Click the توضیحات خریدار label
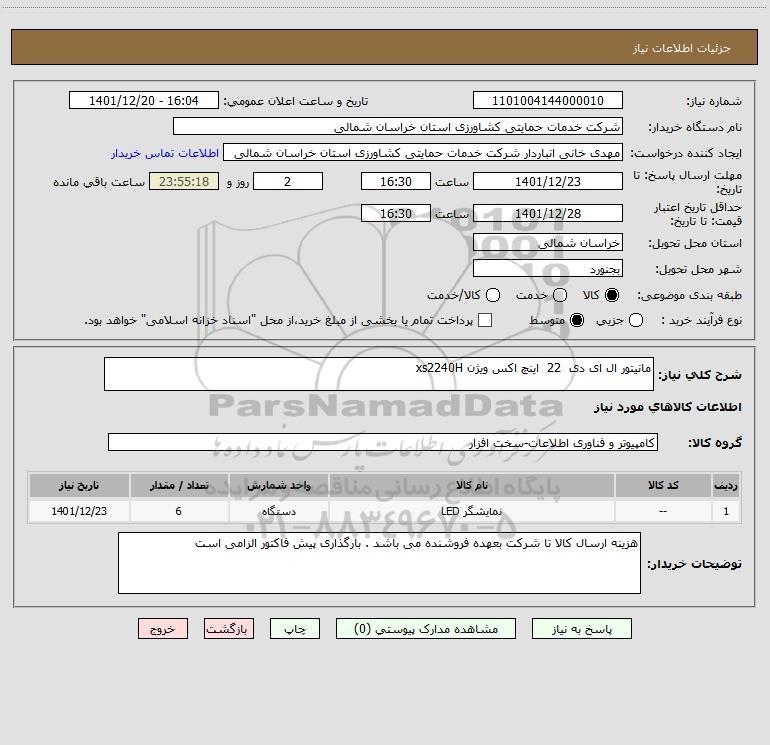Viewport: 770px width, 745px height. pos(694,564)
